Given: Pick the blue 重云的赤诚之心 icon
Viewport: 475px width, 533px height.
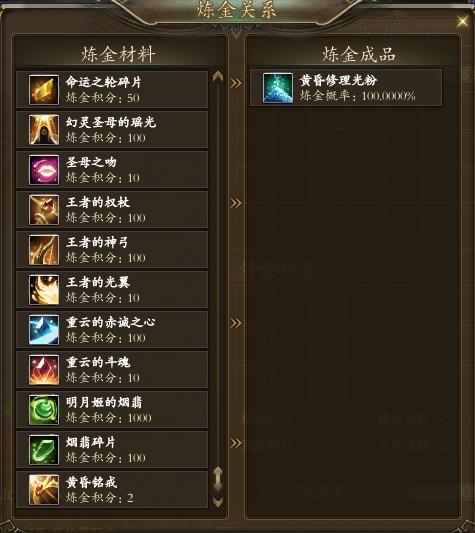Looking at the screenshot, I should (44, 330).
